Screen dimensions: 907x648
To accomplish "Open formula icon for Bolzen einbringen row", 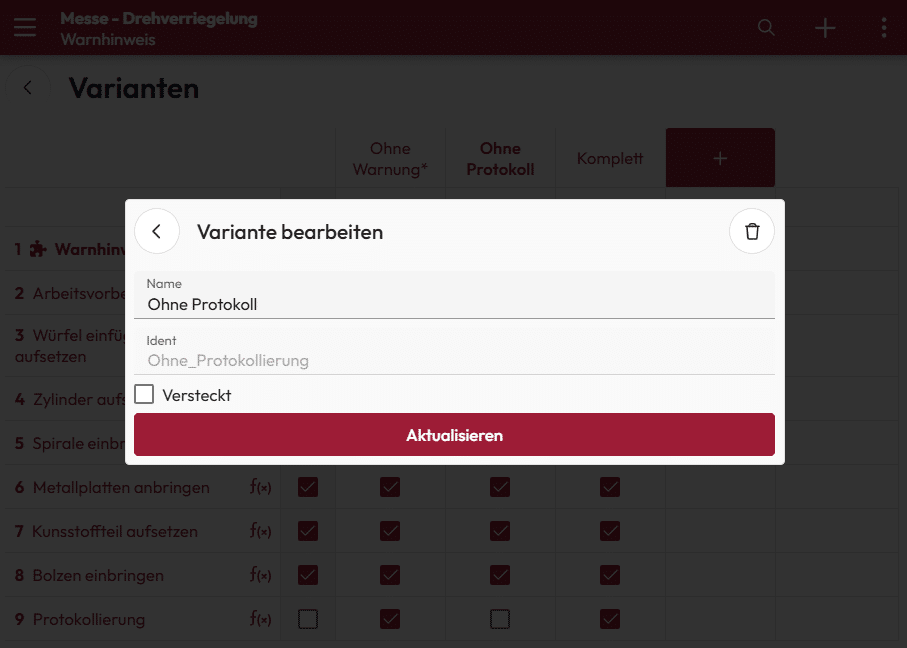I will pyautogui.click(x=260, y=576).
